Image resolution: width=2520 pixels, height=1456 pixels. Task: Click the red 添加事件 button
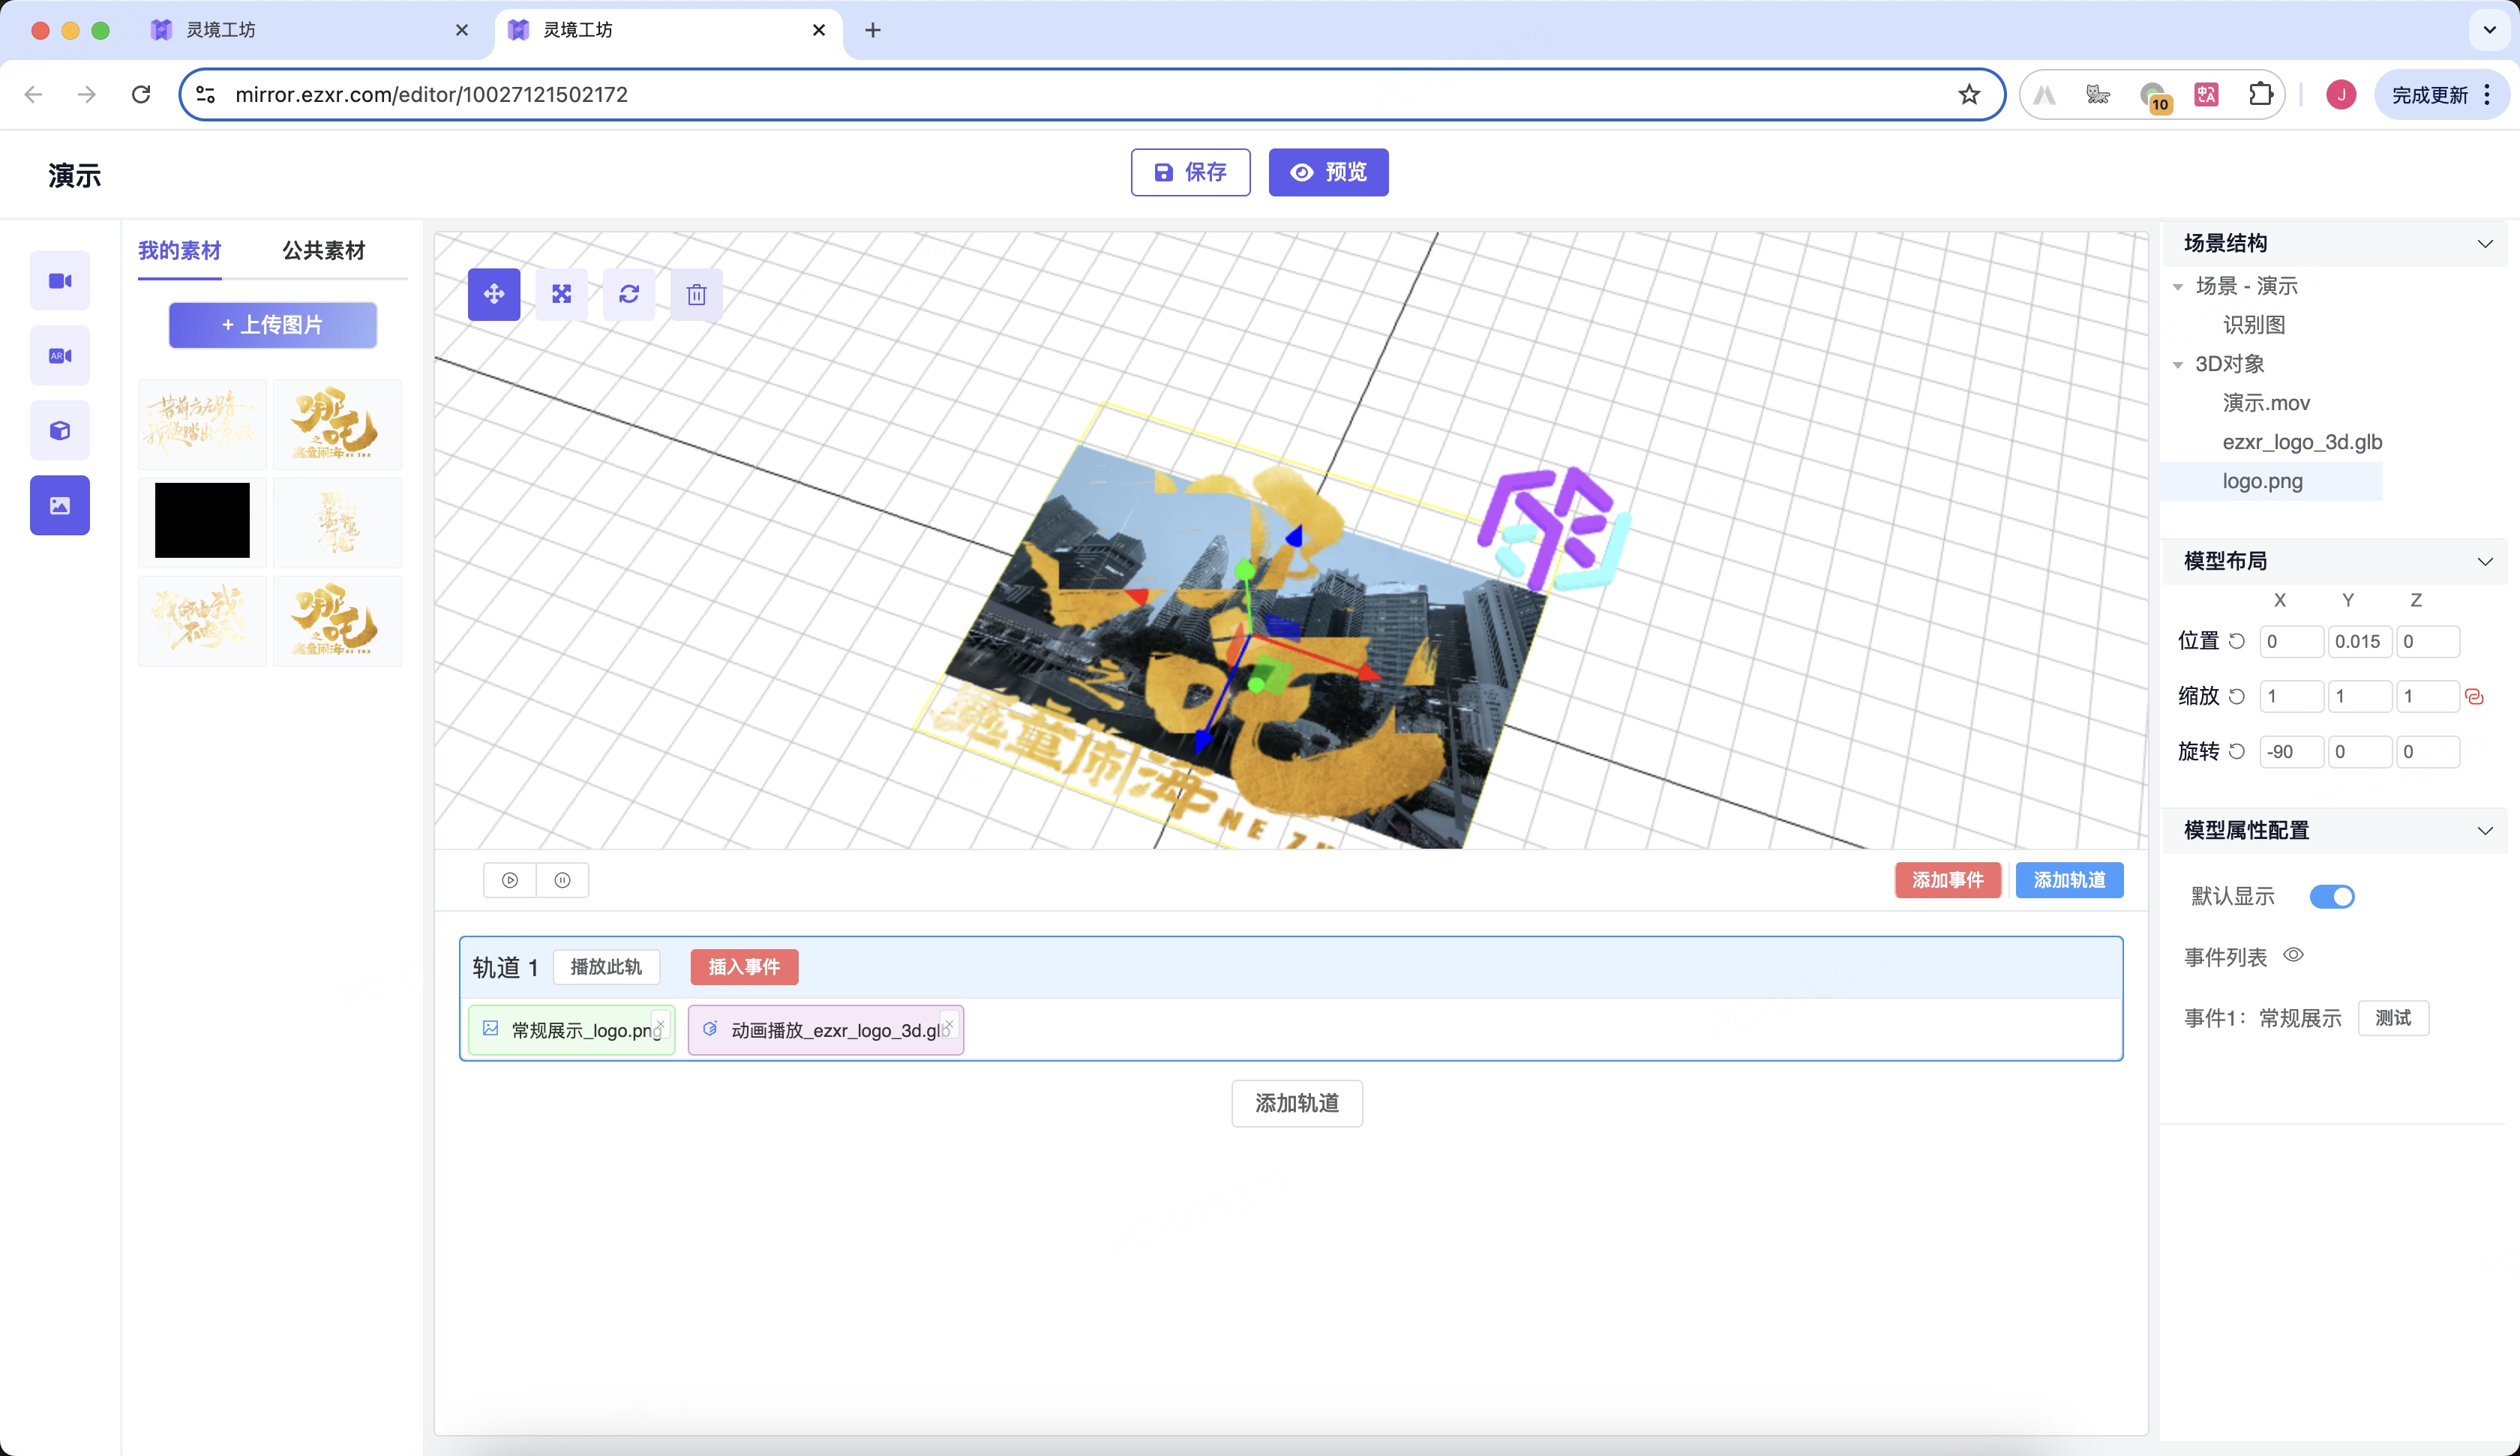coord(1947,880)
